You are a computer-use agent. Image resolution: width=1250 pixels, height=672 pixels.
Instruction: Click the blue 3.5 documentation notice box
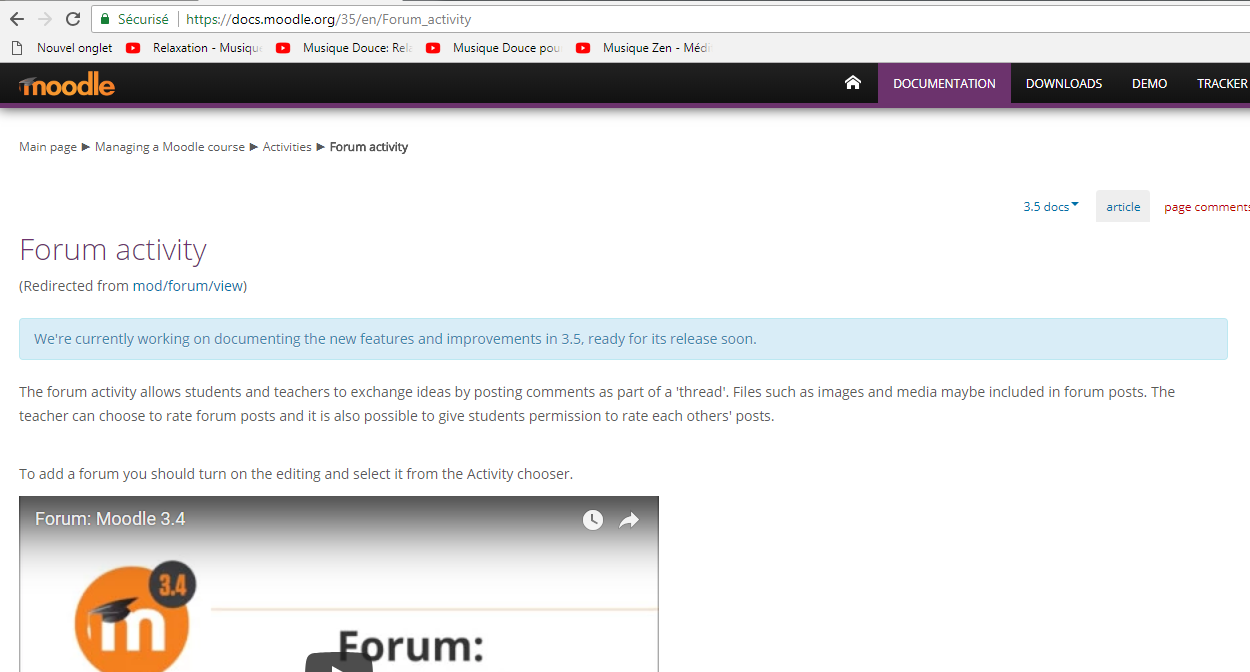[x=623, y=339]
